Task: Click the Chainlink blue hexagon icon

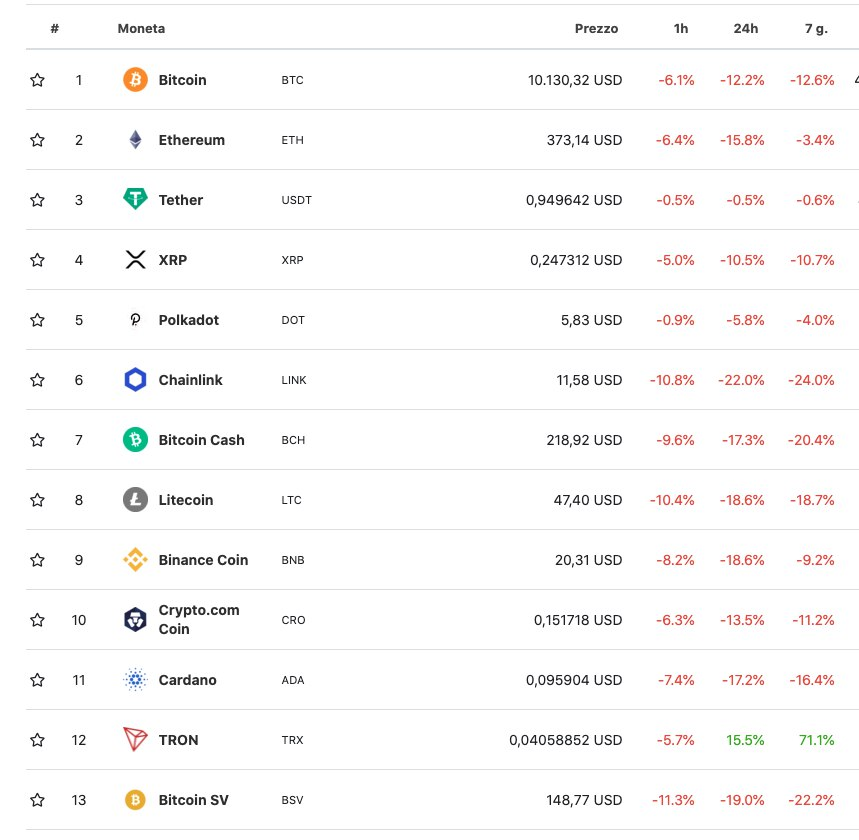Action: click(135, 380)
